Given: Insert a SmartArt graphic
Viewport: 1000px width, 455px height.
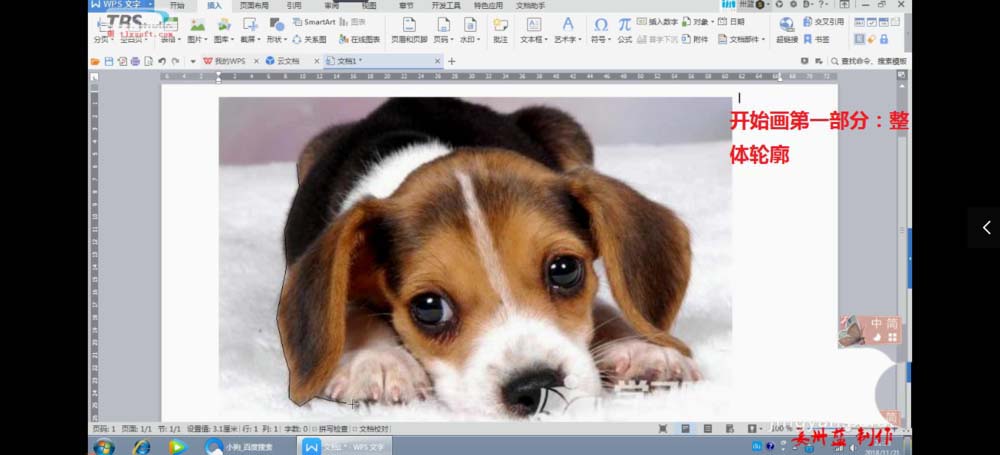Looking at the screenshot, I should [314, 22].
